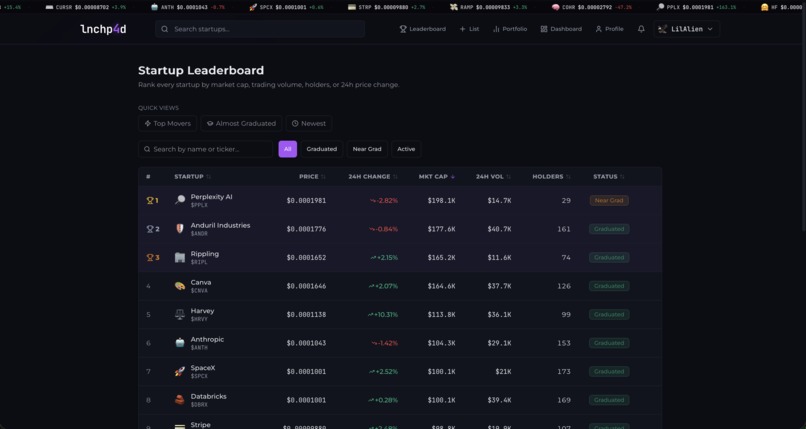Click the COHR ticker in top bar
The width and height of the screenshot is (806, 429).
tap(592, 7)
